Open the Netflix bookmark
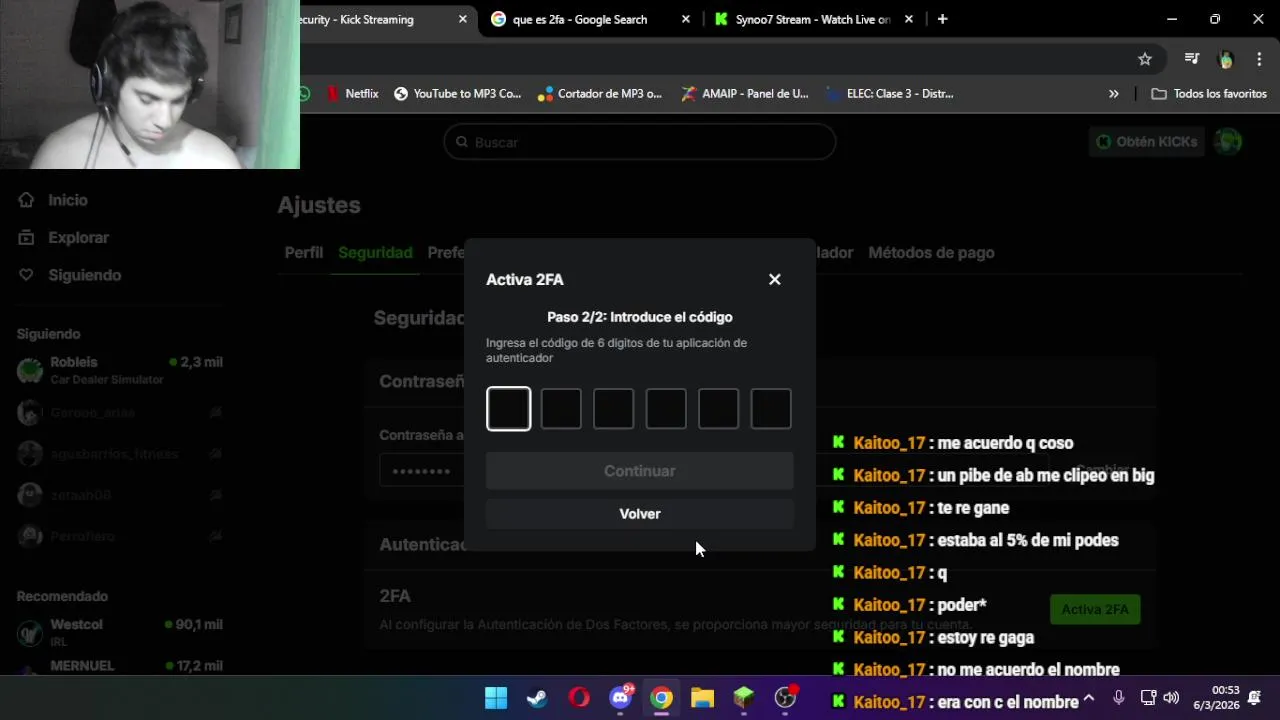 point(352,94)
